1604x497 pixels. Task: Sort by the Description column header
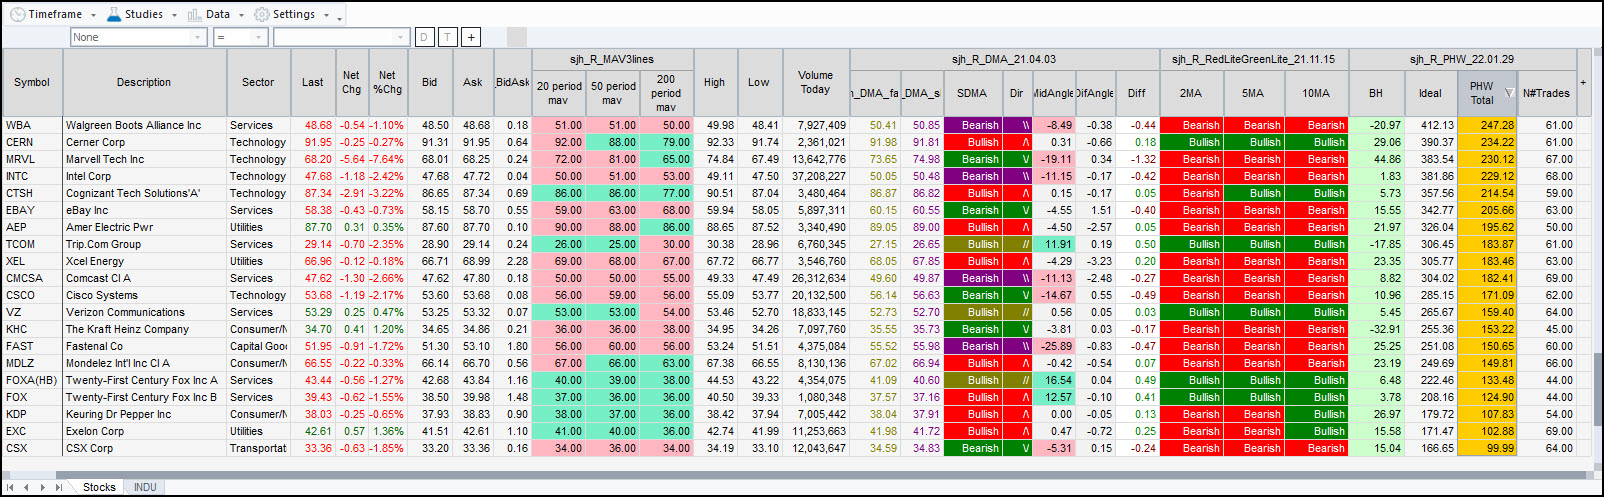click(144, 82)
